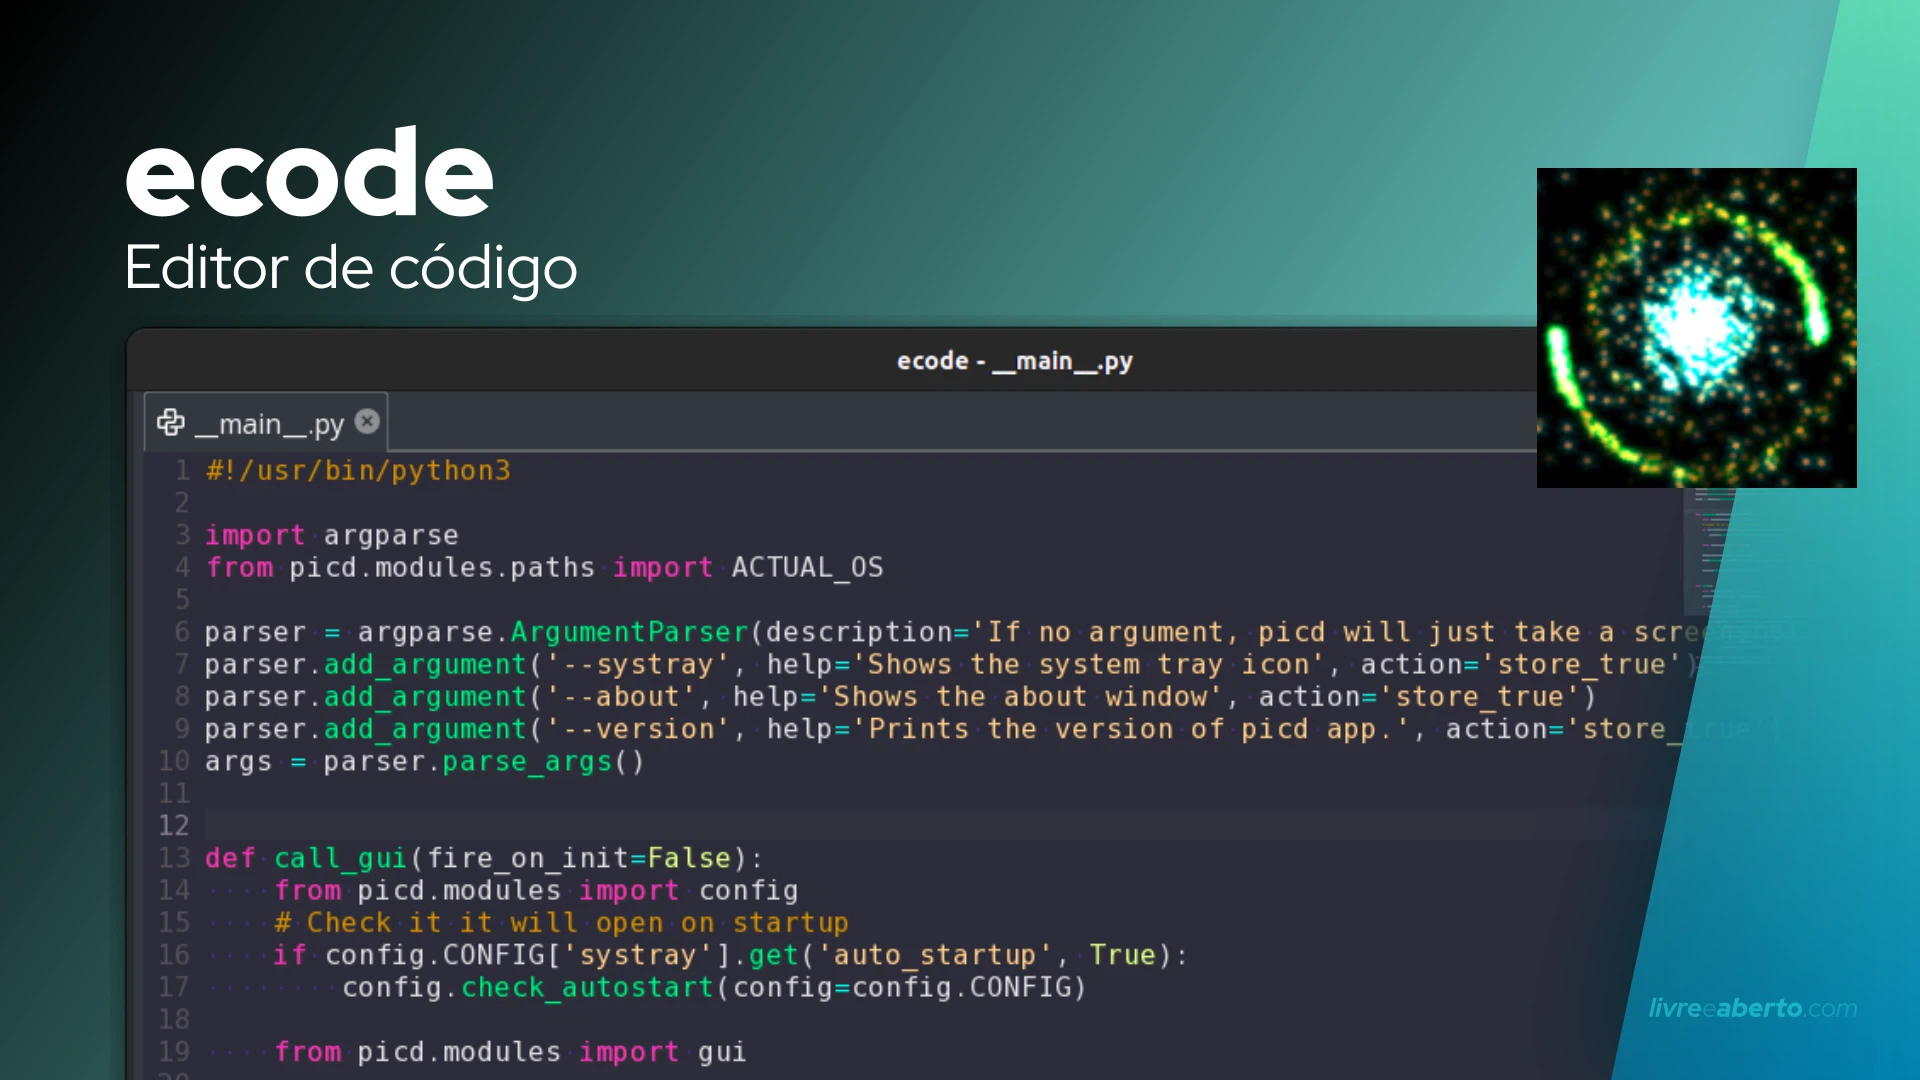Click the empty tab bar area beside __main__.py
This screenshot has height=1080, width=1920.
coord(900,421)
